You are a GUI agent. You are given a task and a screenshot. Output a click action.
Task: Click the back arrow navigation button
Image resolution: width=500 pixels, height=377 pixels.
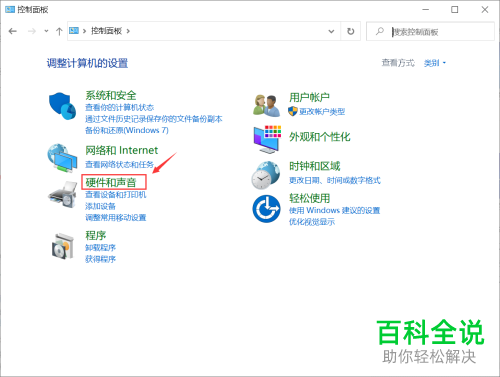13,31
